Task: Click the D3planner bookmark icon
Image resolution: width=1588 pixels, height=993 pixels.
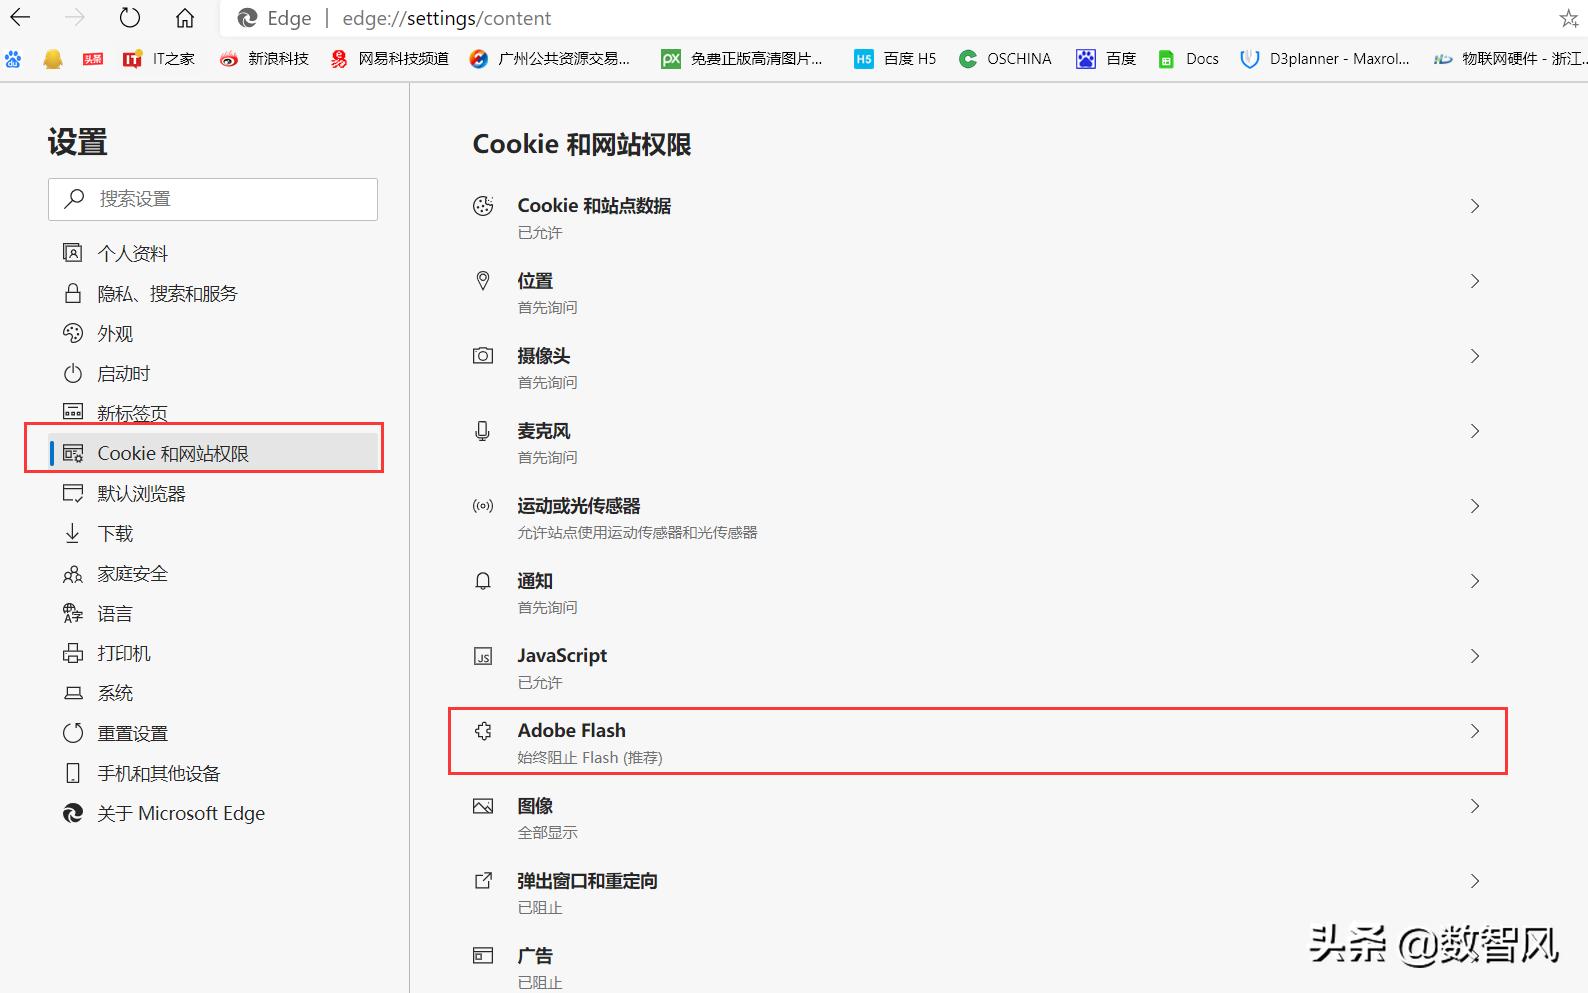Action: click(x=1249, y=59)
